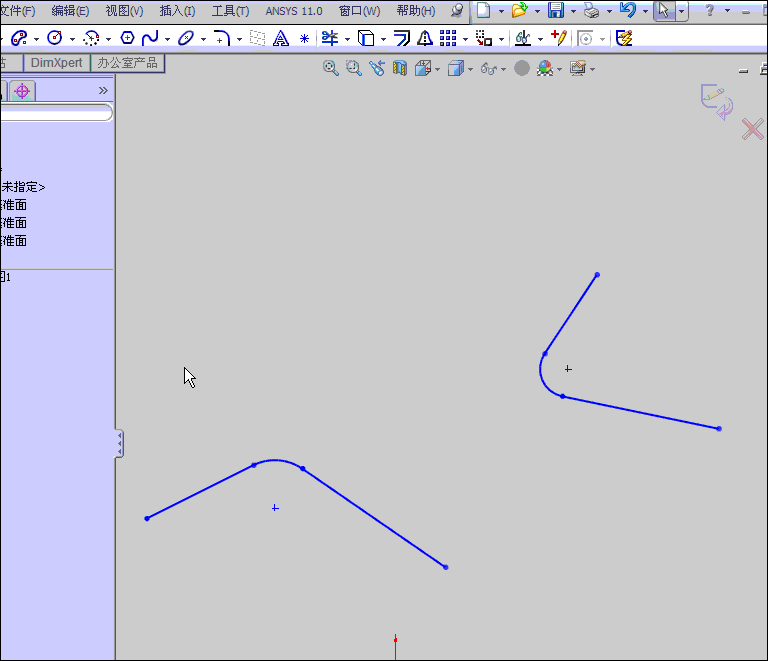The width and height of the screenshot is (768, 661).
Task: Open the hide/show items dropdown arrow
Action: pyautogui.click(x=503, y=70)
